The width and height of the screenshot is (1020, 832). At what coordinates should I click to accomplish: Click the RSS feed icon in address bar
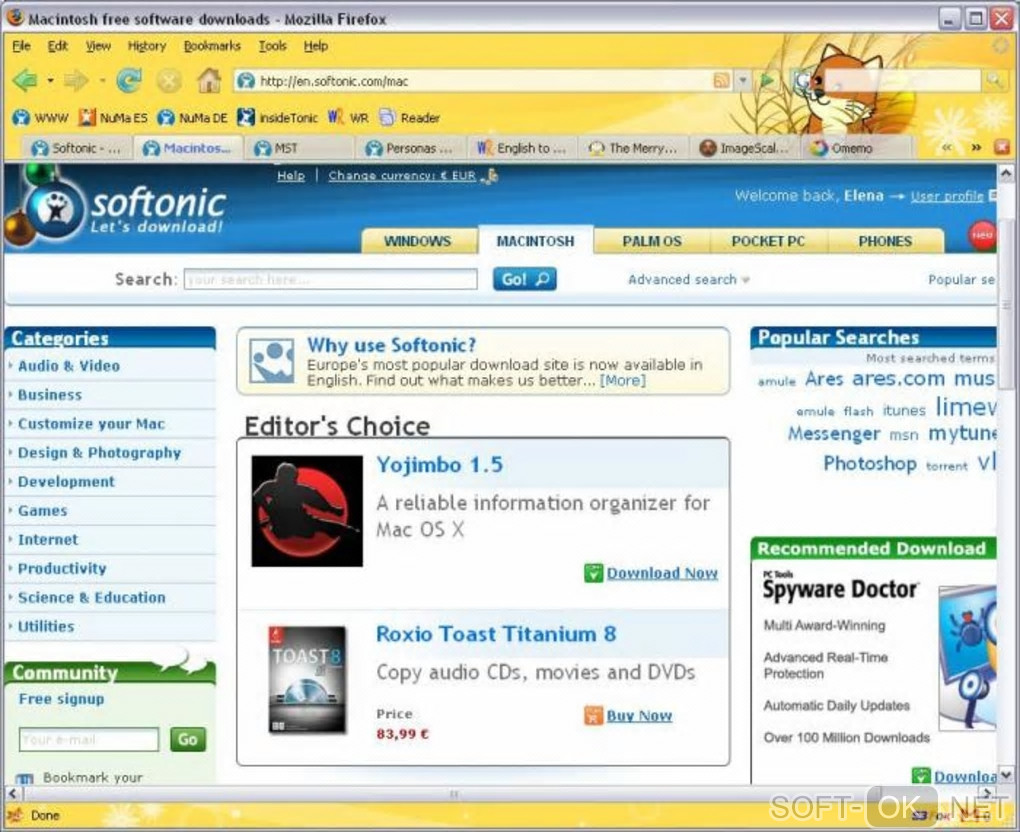coord(721,81)
